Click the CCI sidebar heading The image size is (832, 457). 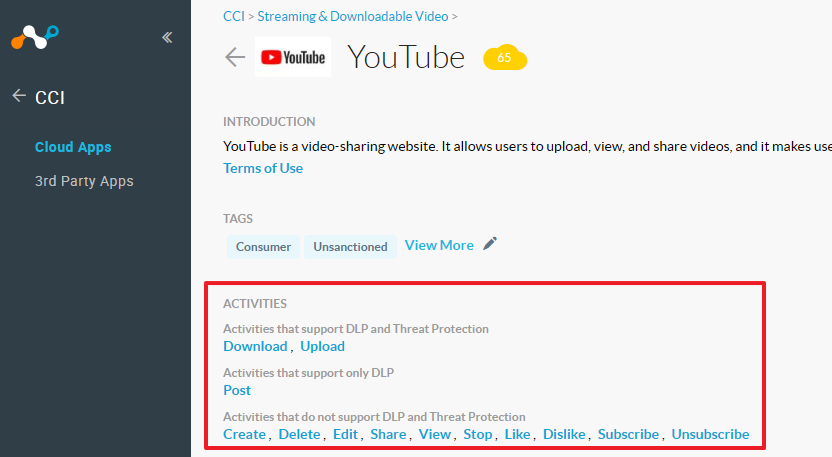50,98
